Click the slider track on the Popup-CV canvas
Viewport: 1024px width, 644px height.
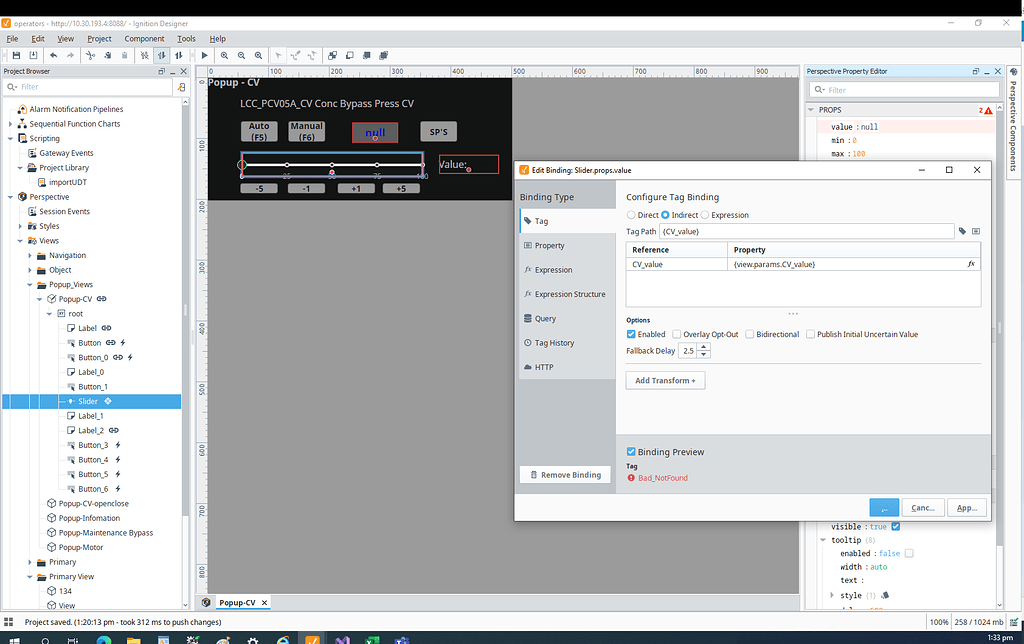coord(332,165)
